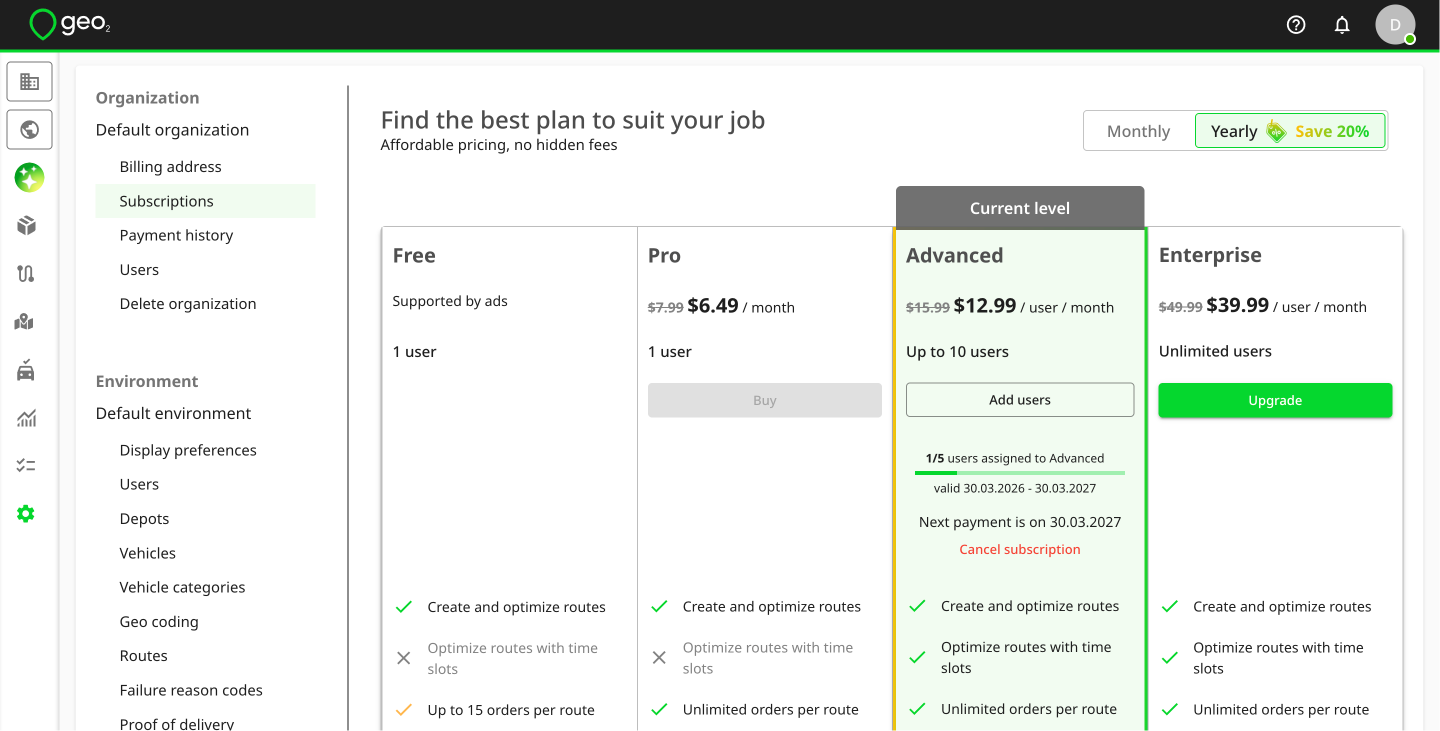Open the routes icon in sidebar
1440x731 pixels.
(27, 274)
